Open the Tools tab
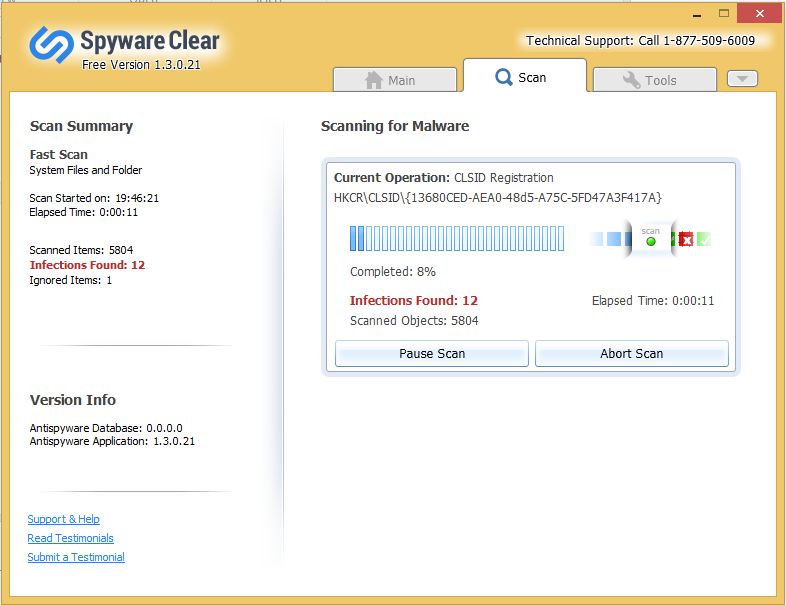This screenshot has height=605, width=786. 655,80
